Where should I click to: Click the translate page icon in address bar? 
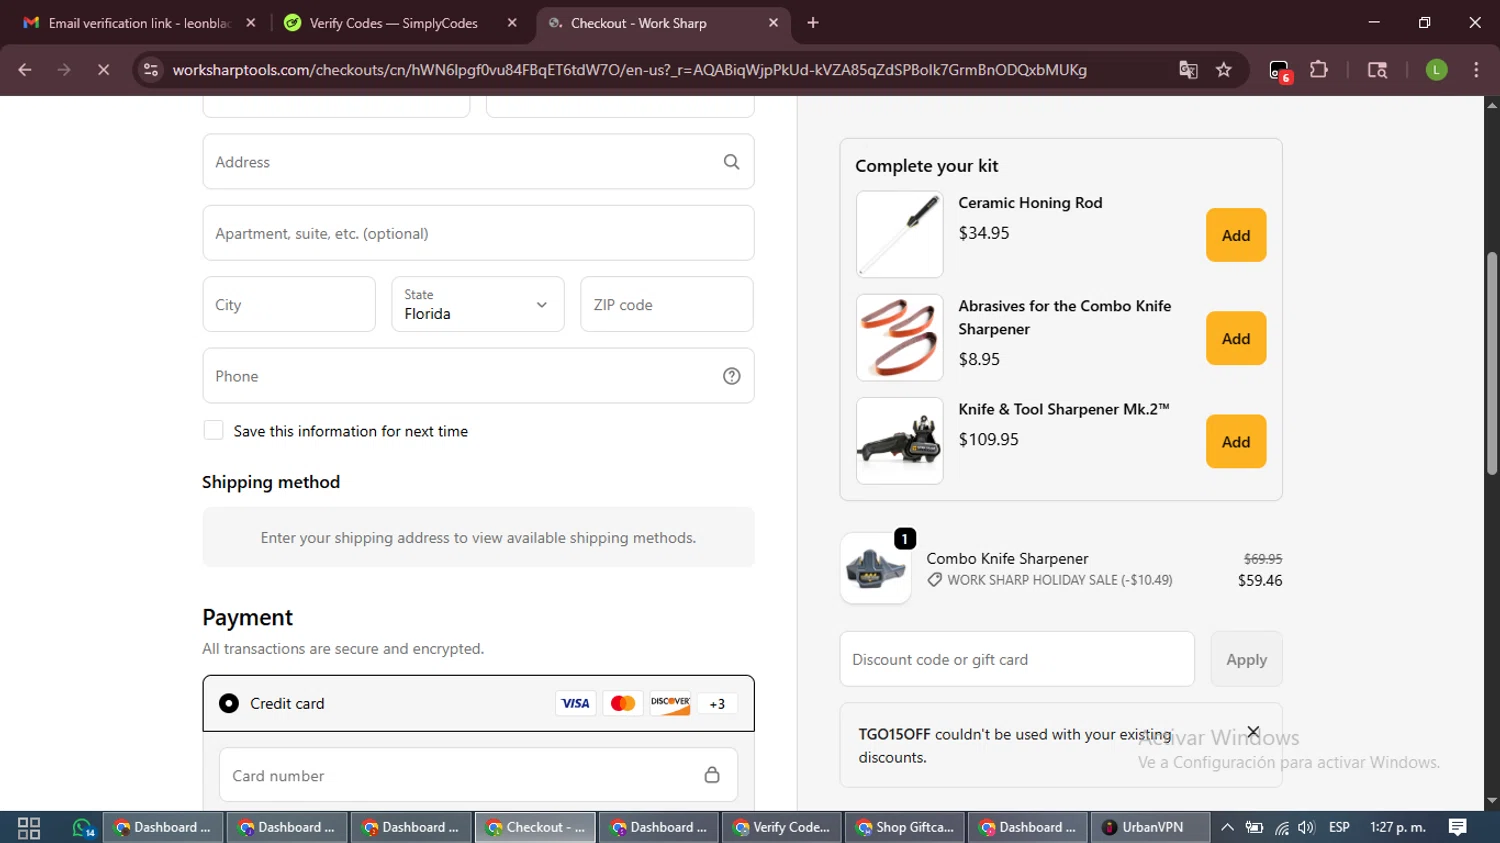click(x=1188, y=70)
